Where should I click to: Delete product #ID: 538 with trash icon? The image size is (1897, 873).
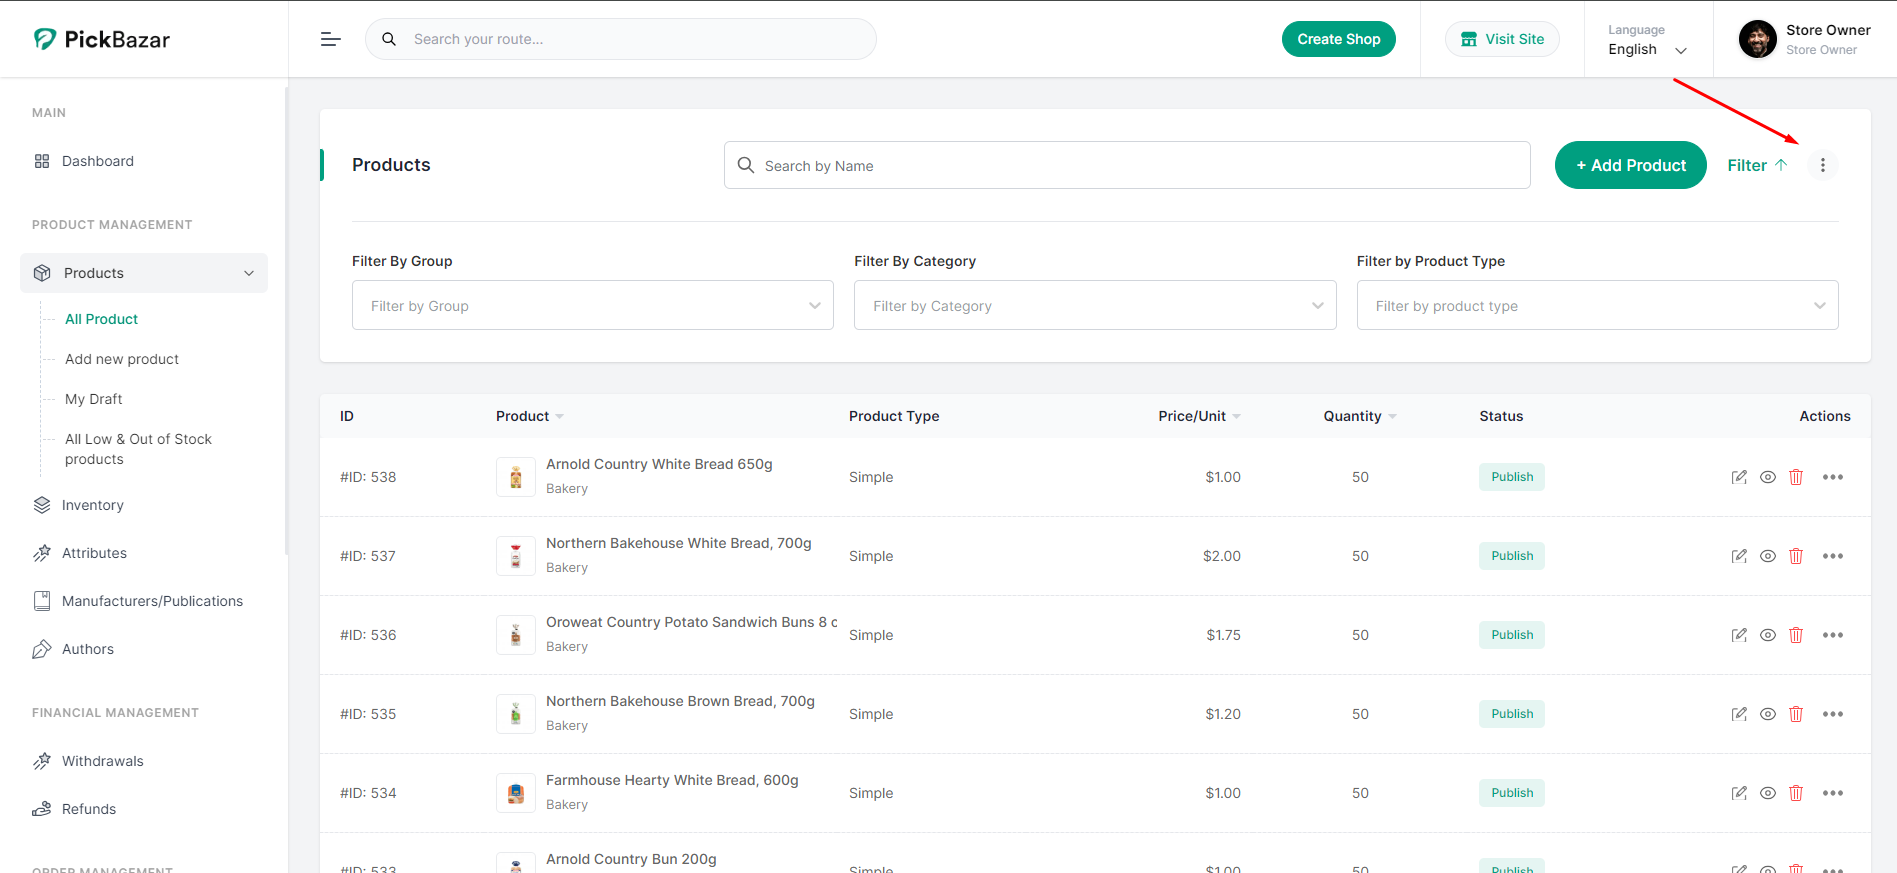click(1795, 477)
